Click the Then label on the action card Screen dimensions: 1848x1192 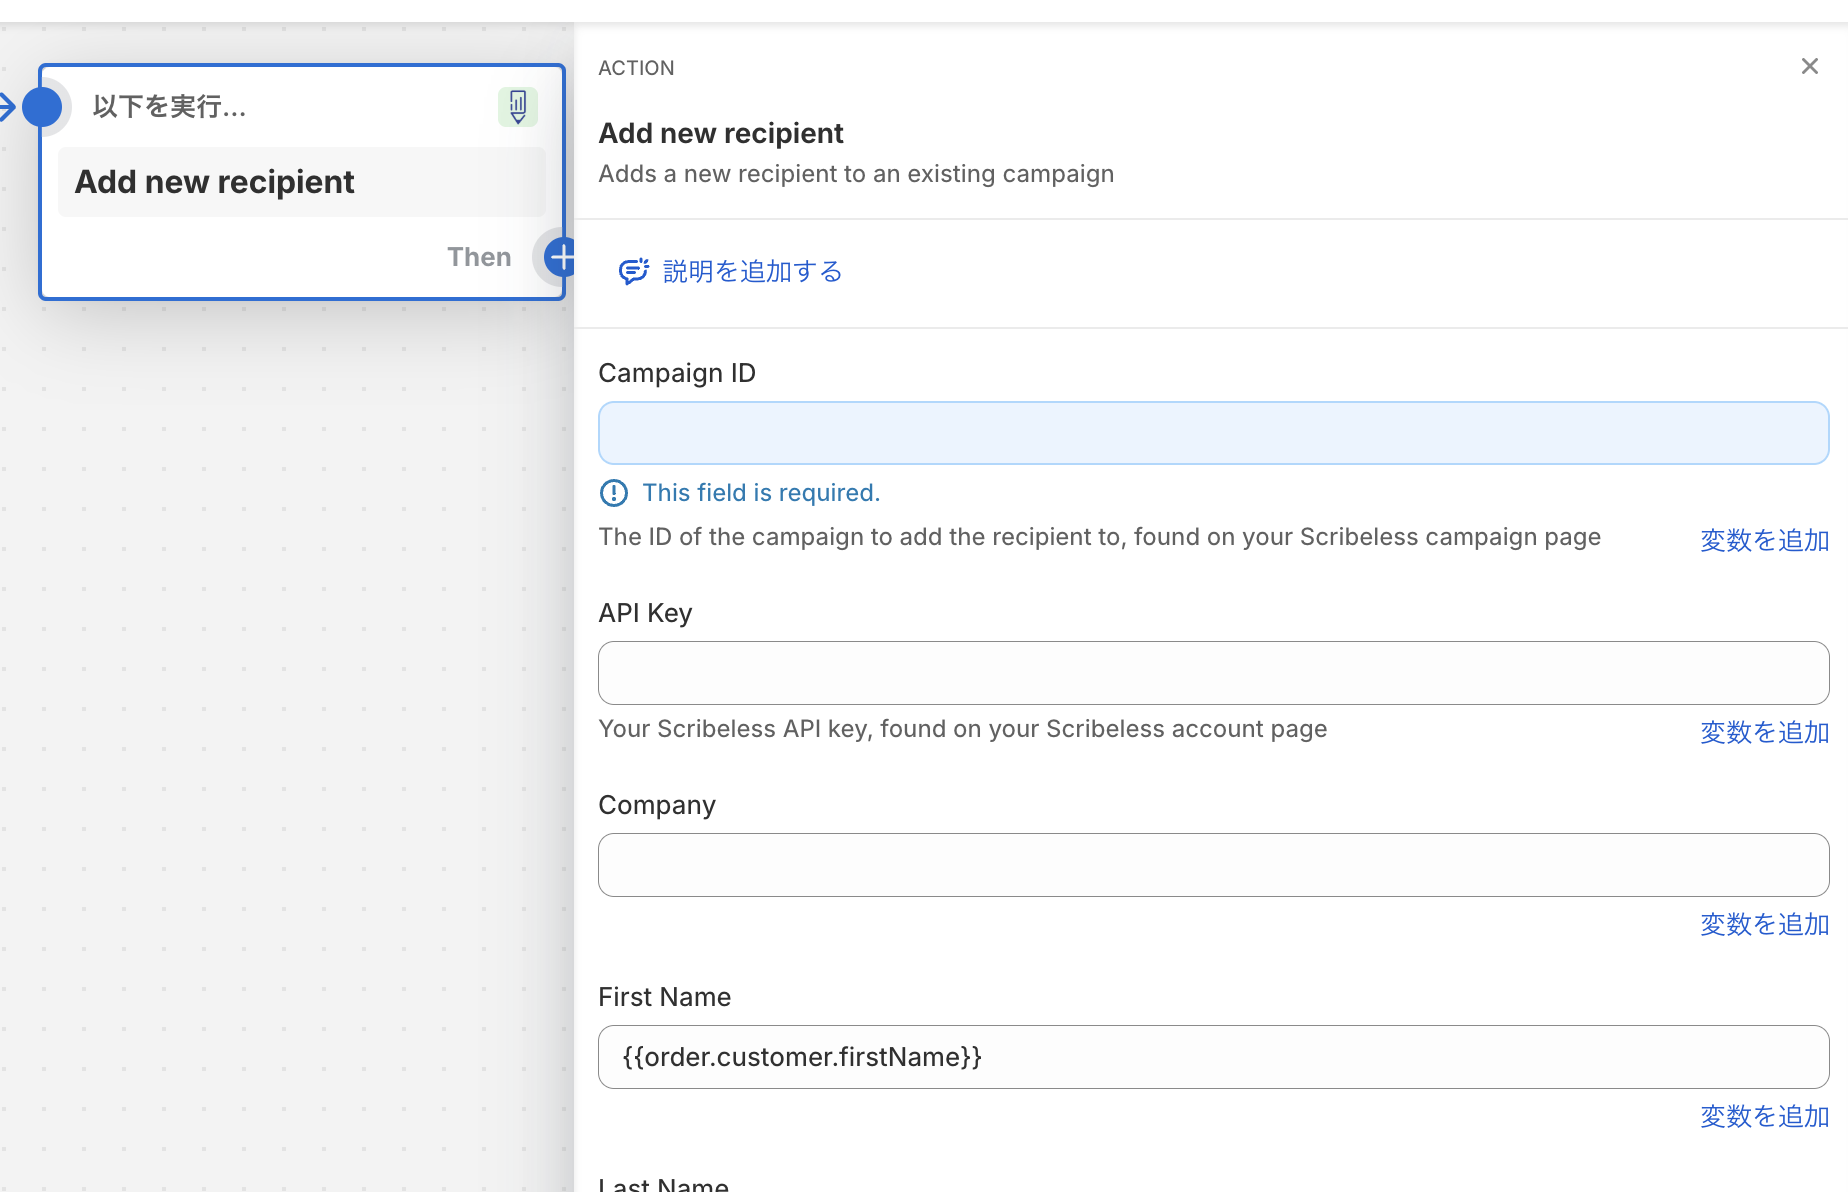[x=479, y=257]
